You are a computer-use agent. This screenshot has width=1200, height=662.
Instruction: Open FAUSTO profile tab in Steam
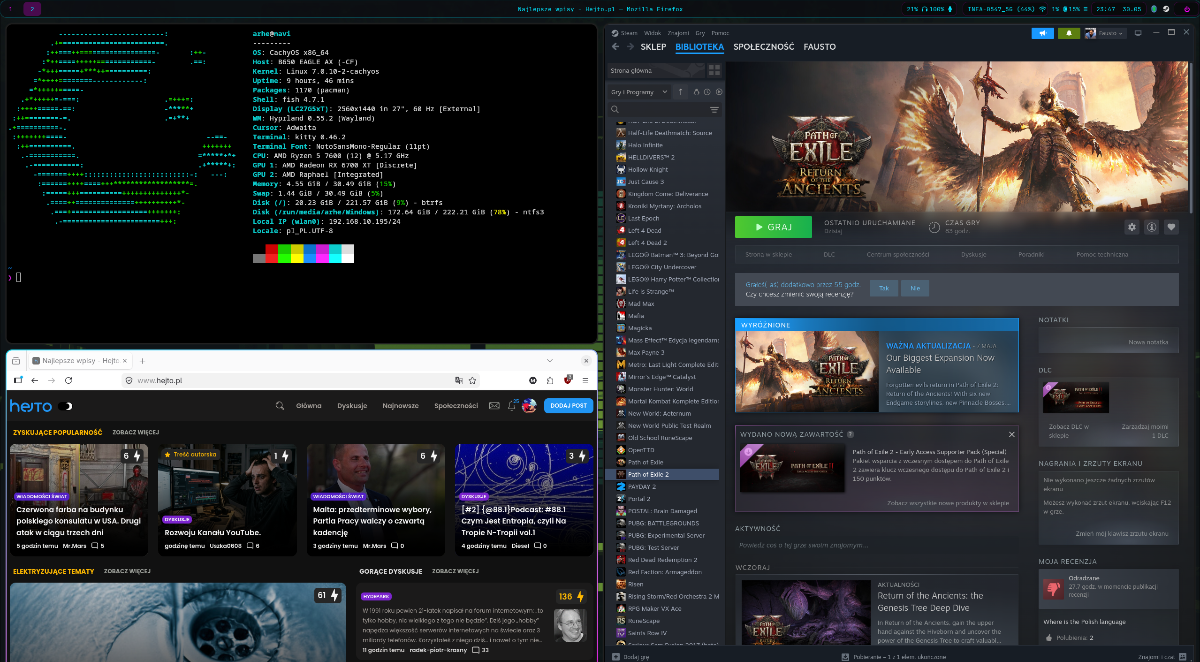pyautogui.click(x=819, y=47)
